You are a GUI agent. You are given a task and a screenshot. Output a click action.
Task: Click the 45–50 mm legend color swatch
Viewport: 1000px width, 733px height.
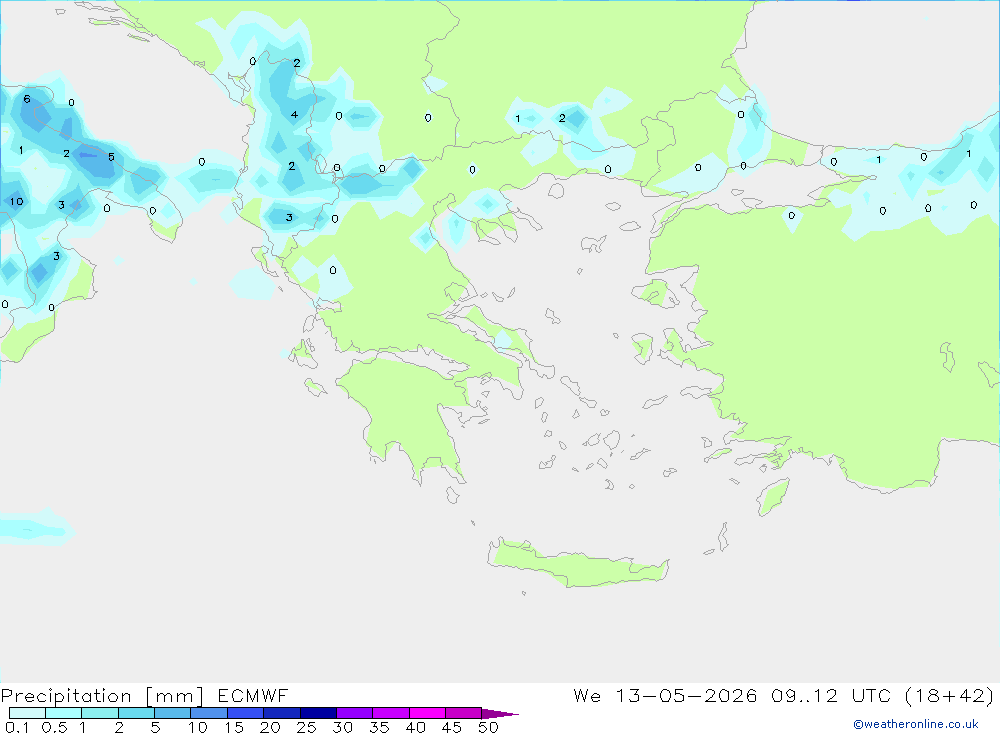(x=464, y=713)
